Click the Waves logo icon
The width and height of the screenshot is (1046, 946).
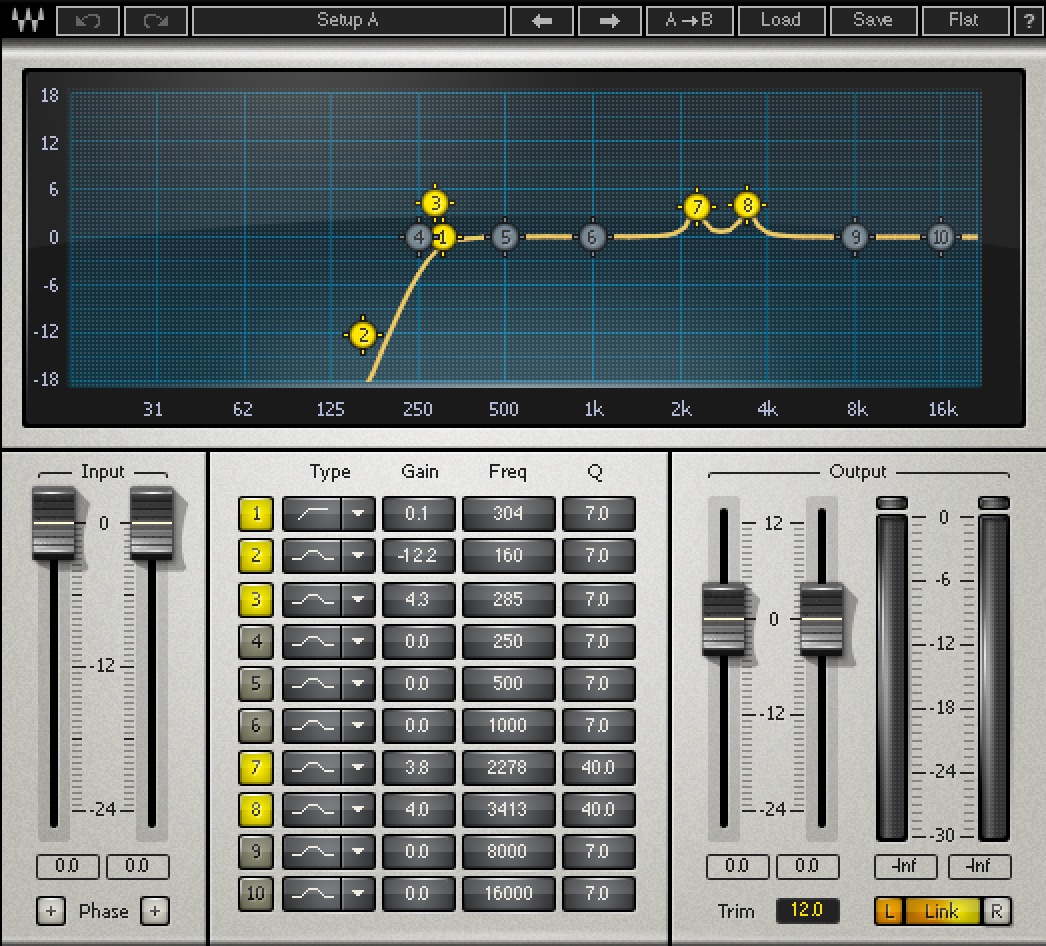[x=28, y=20]
